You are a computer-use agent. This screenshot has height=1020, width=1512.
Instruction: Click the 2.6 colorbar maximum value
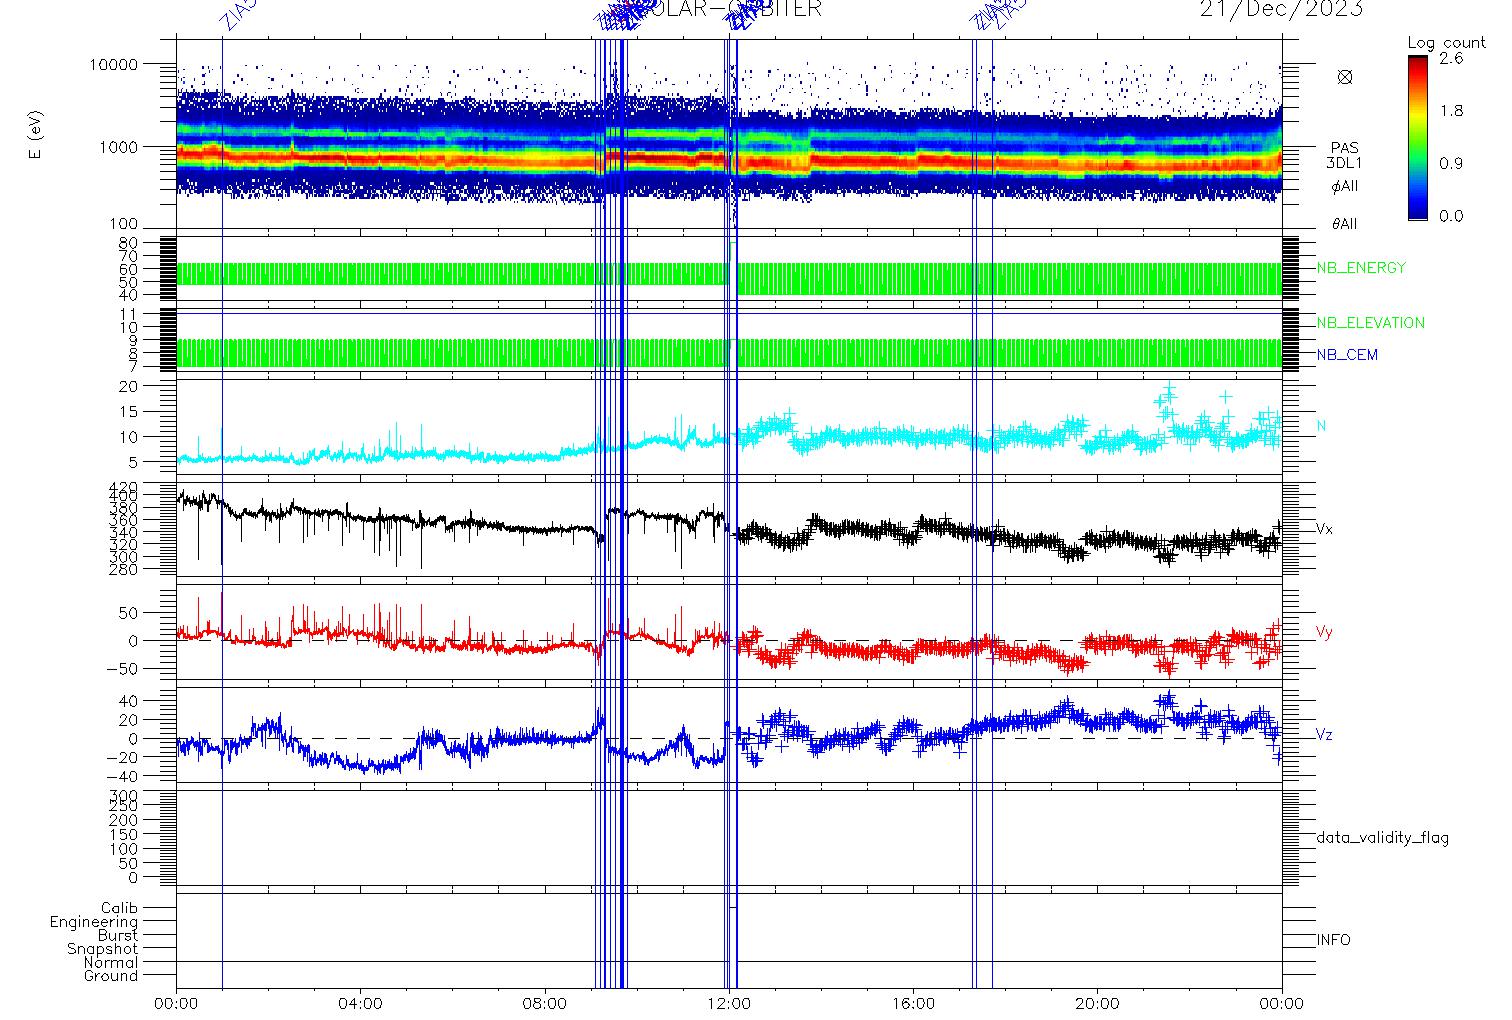pyautogui.click(x=1451, y=59)
